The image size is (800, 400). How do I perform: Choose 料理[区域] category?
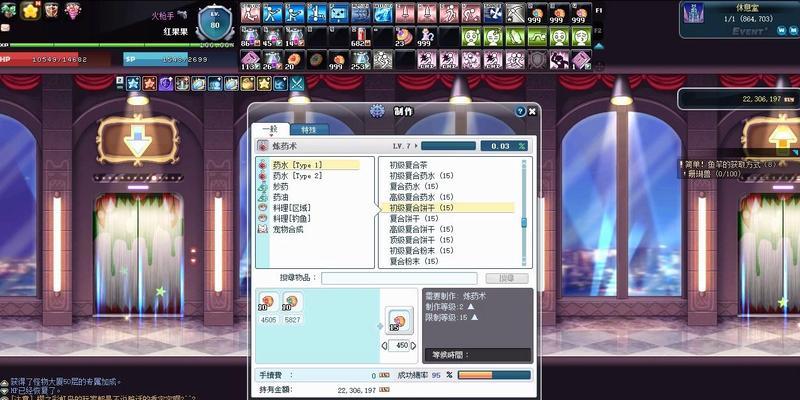[291, 208]
